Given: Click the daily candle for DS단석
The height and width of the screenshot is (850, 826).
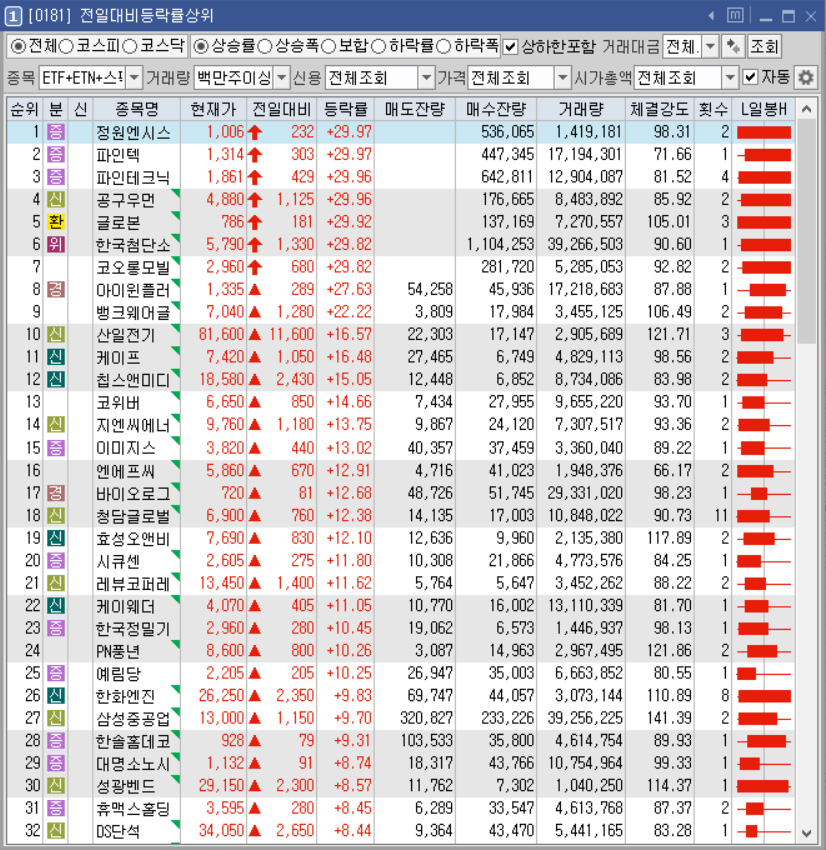Looking at the screenshot, I should coord(764,831).
